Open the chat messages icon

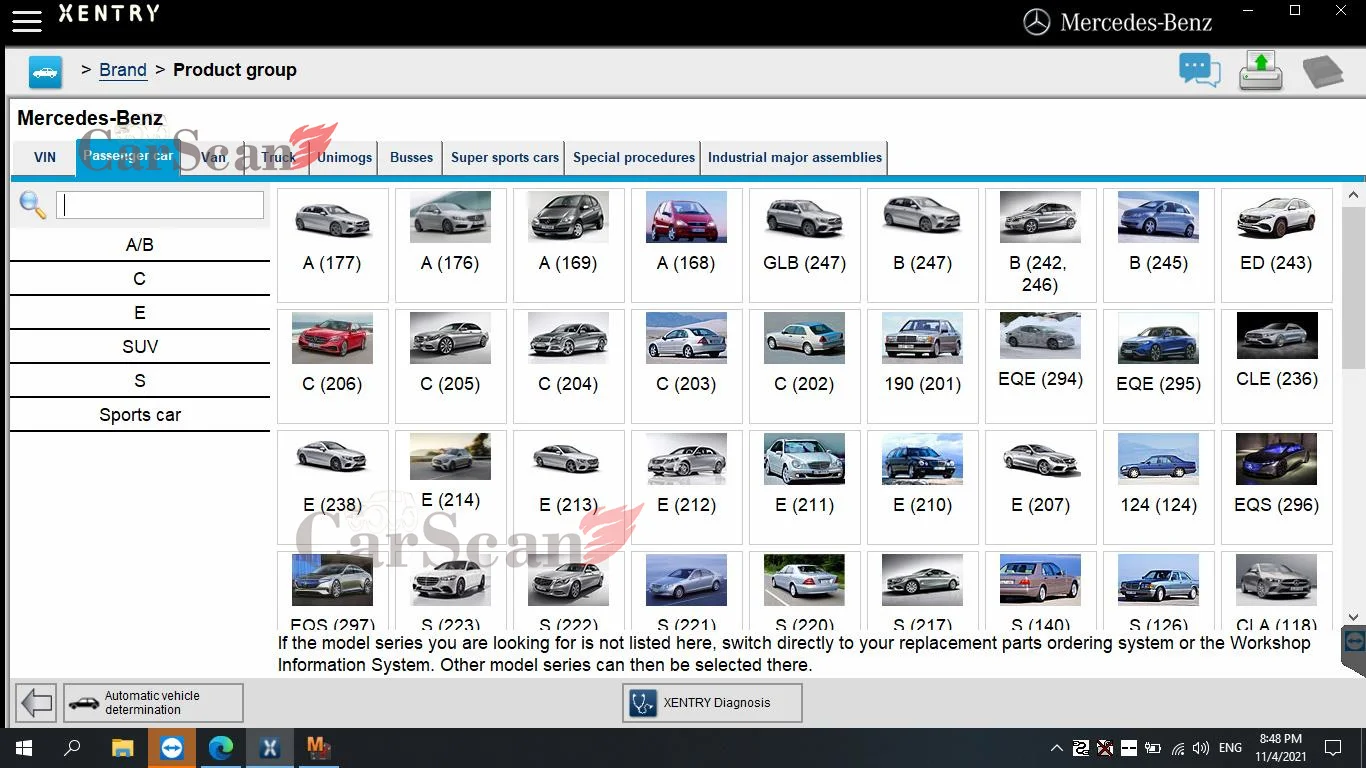[1200, 70]
